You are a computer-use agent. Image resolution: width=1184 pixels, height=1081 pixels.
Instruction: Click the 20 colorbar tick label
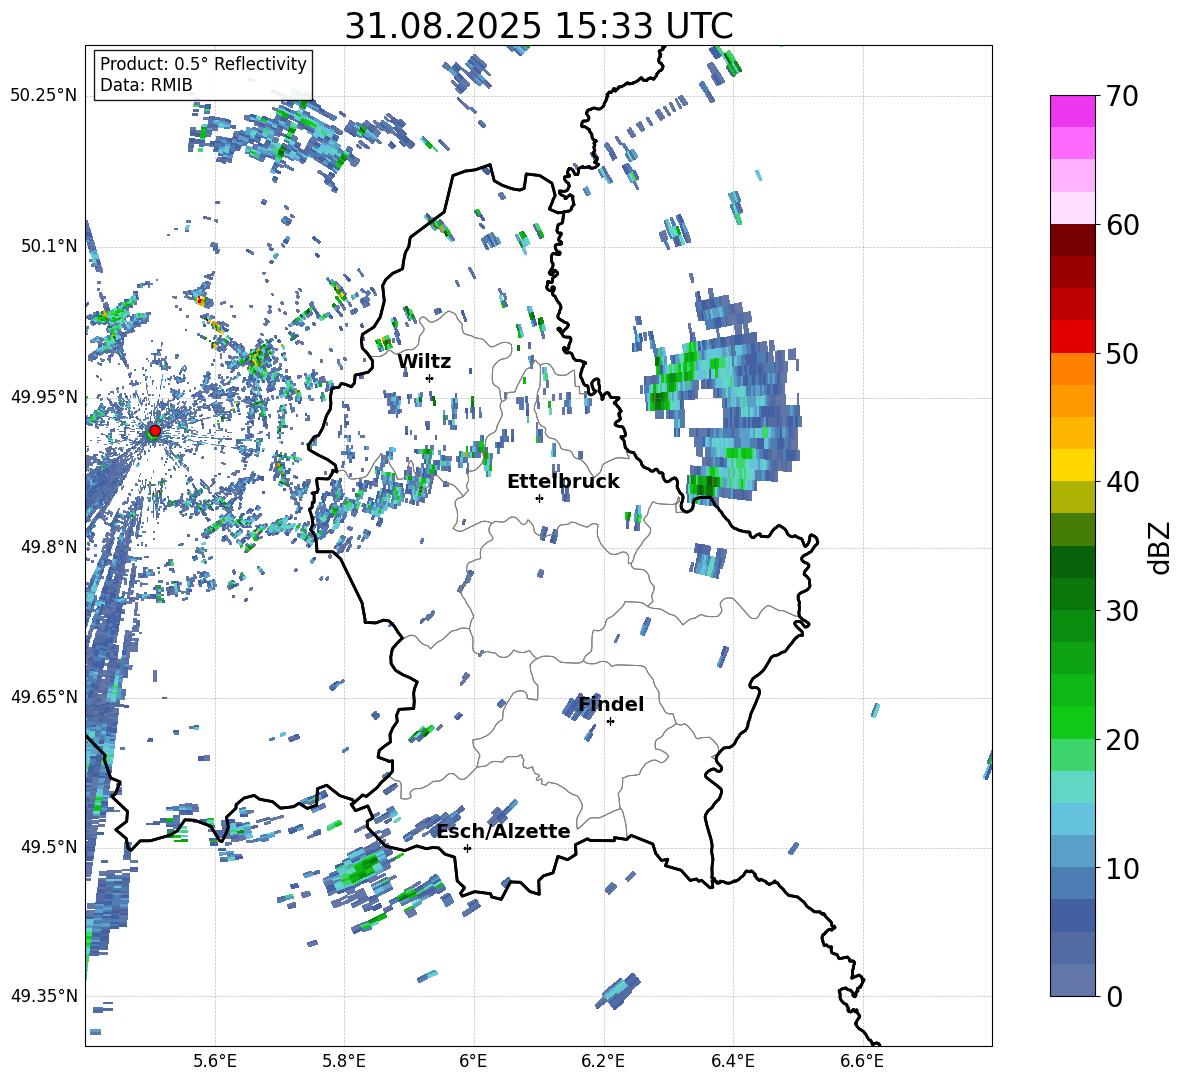click(x=1121, y=739)
